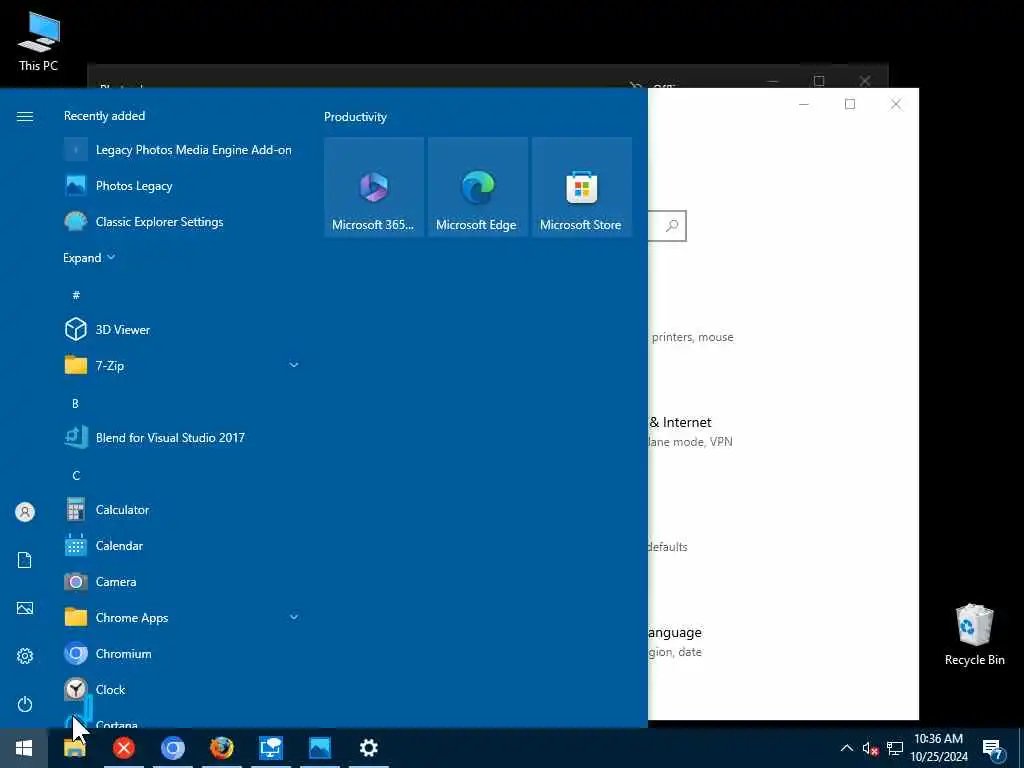Show hidden system tray icons
Image resolution: width=1024 pixels, height=768 pixels.
coord(846,748)
